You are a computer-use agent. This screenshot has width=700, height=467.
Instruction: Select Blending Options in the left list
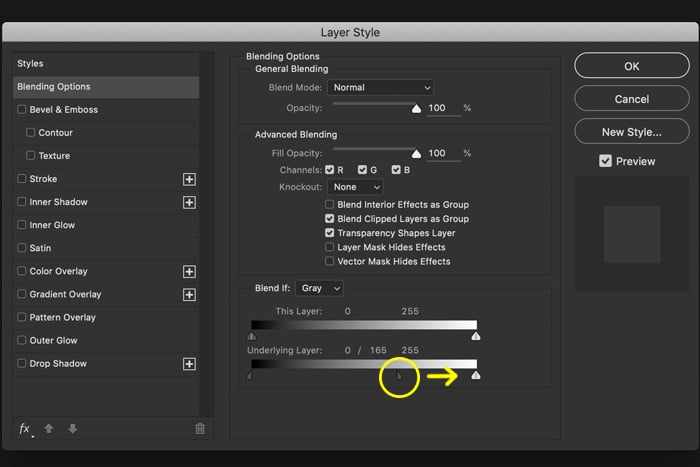click(106, 87)
